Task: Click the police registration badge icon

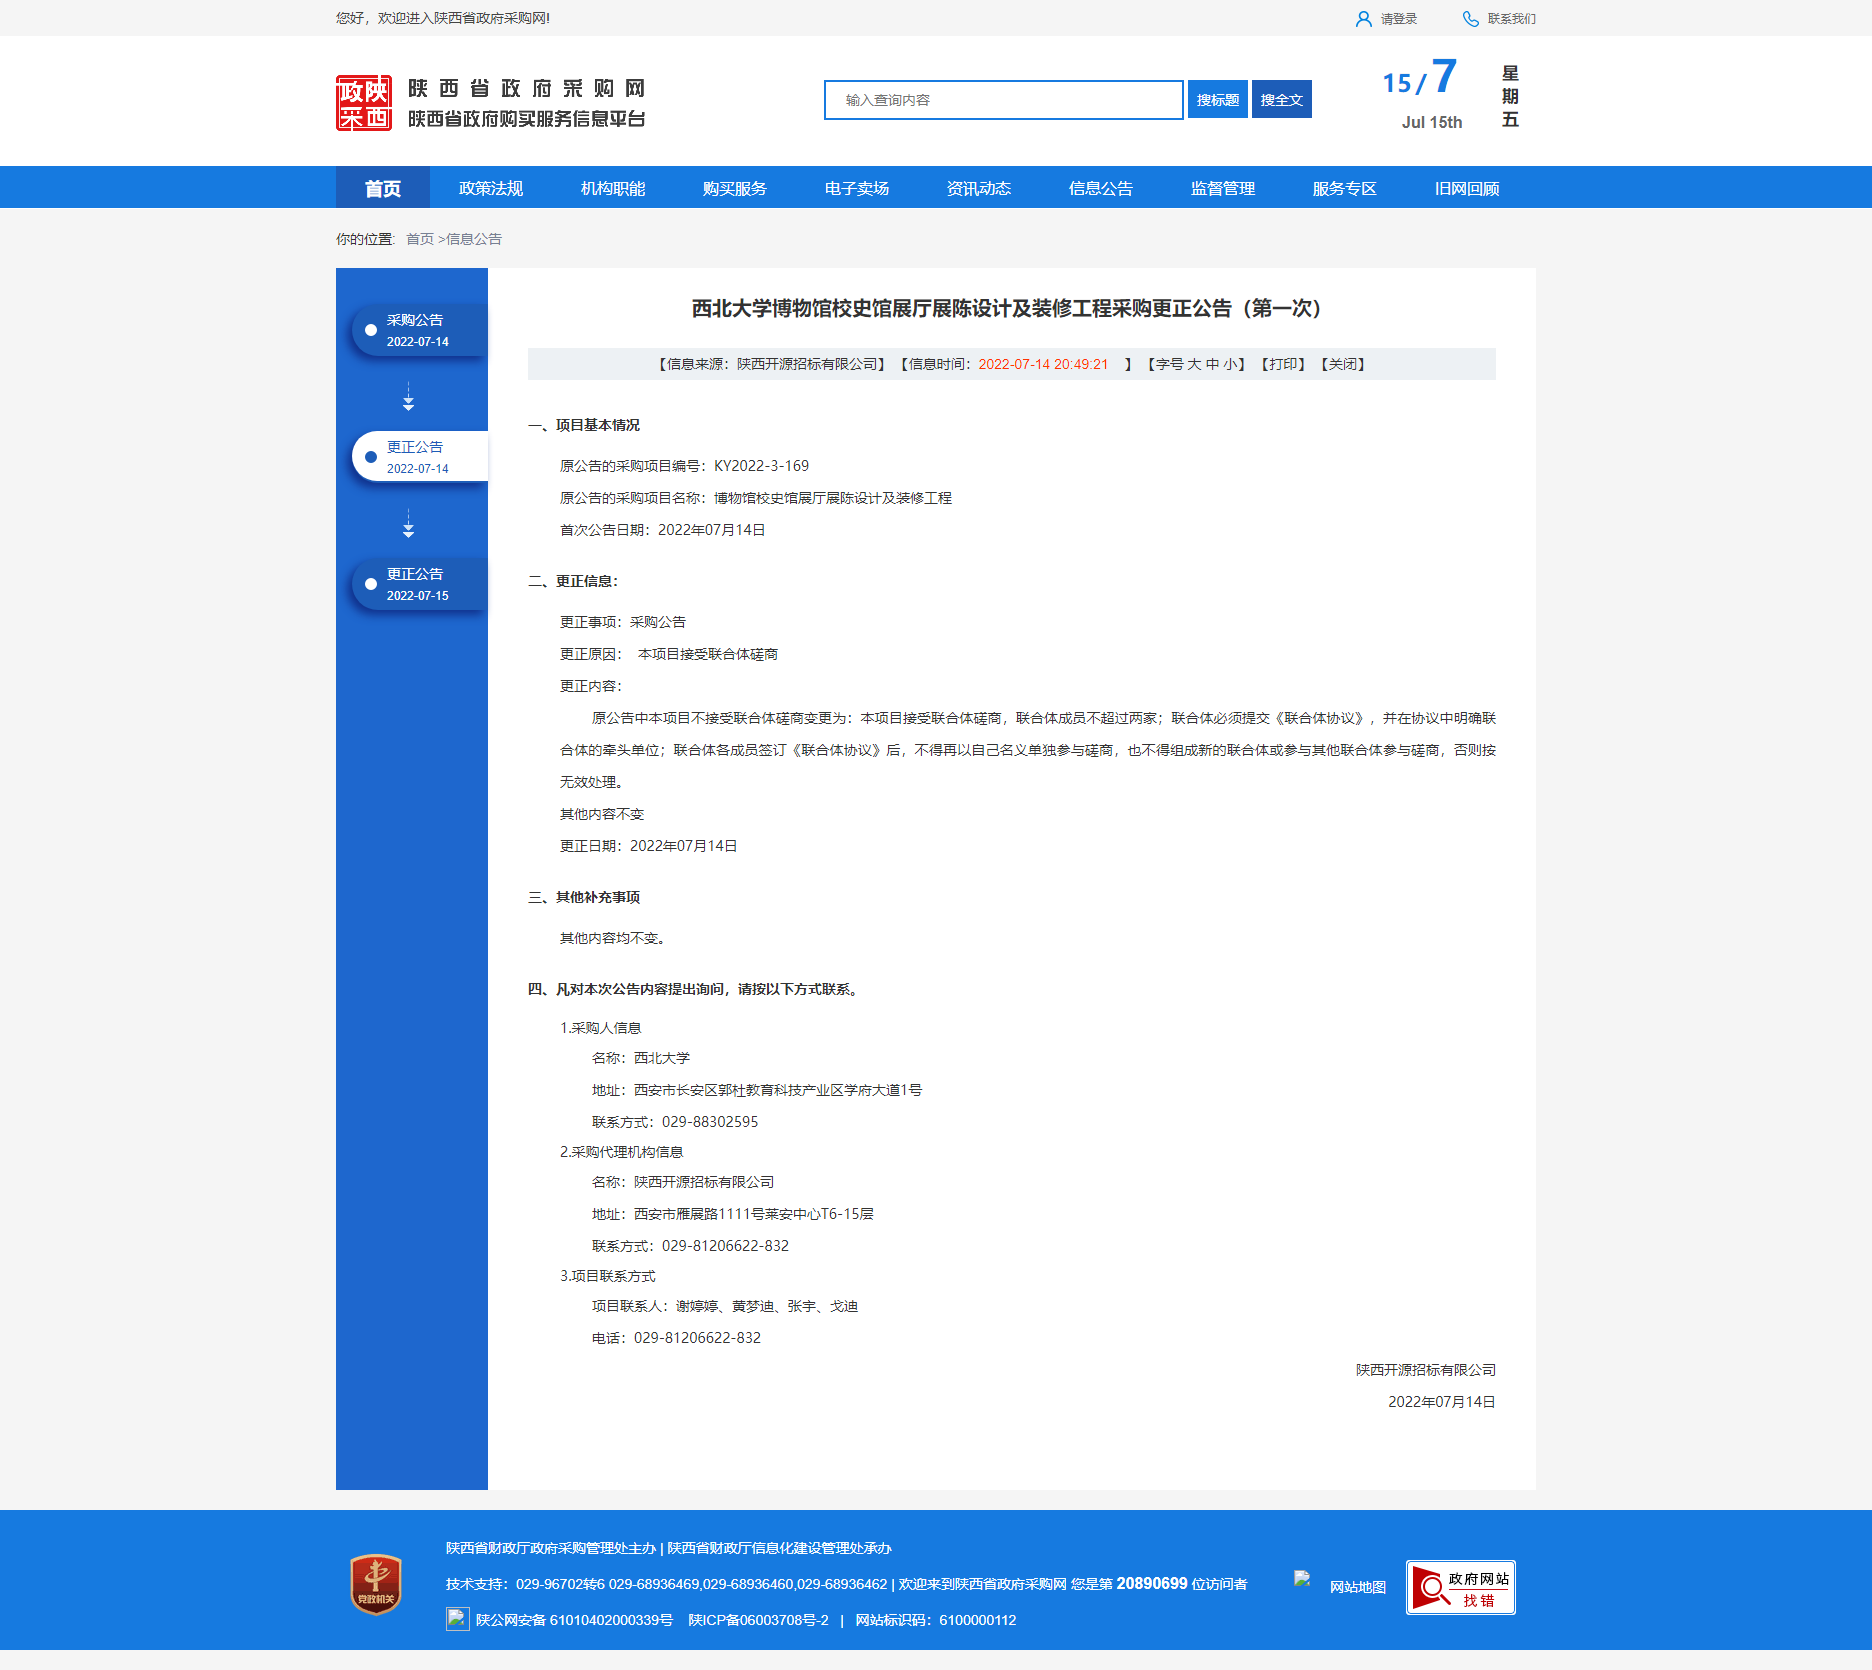Action: (x=457, y=1619)
